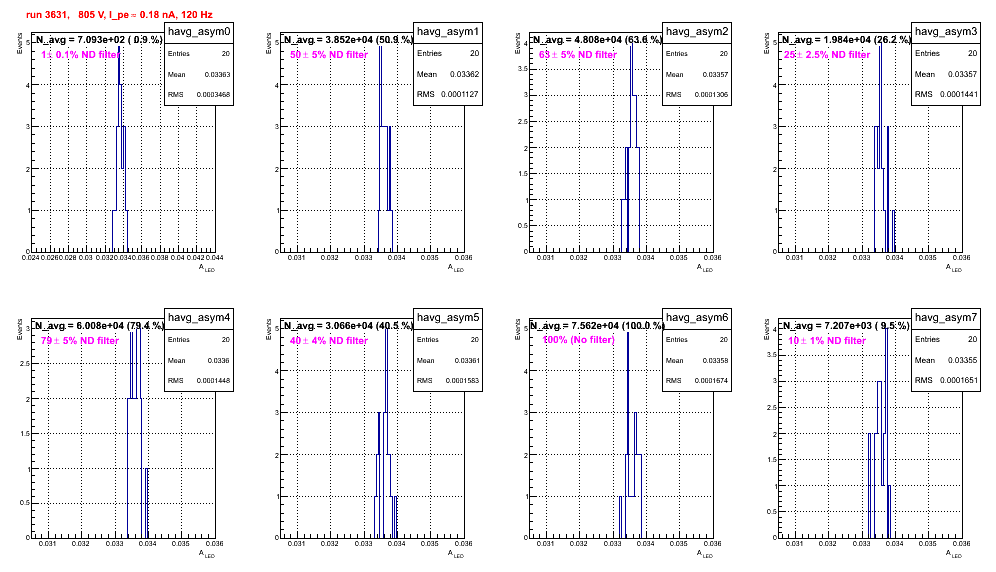996x572 pixels.
Task: Click the N_avg = 3.852e+04 label
Action: pyautogui.click(x=348, y=39)
